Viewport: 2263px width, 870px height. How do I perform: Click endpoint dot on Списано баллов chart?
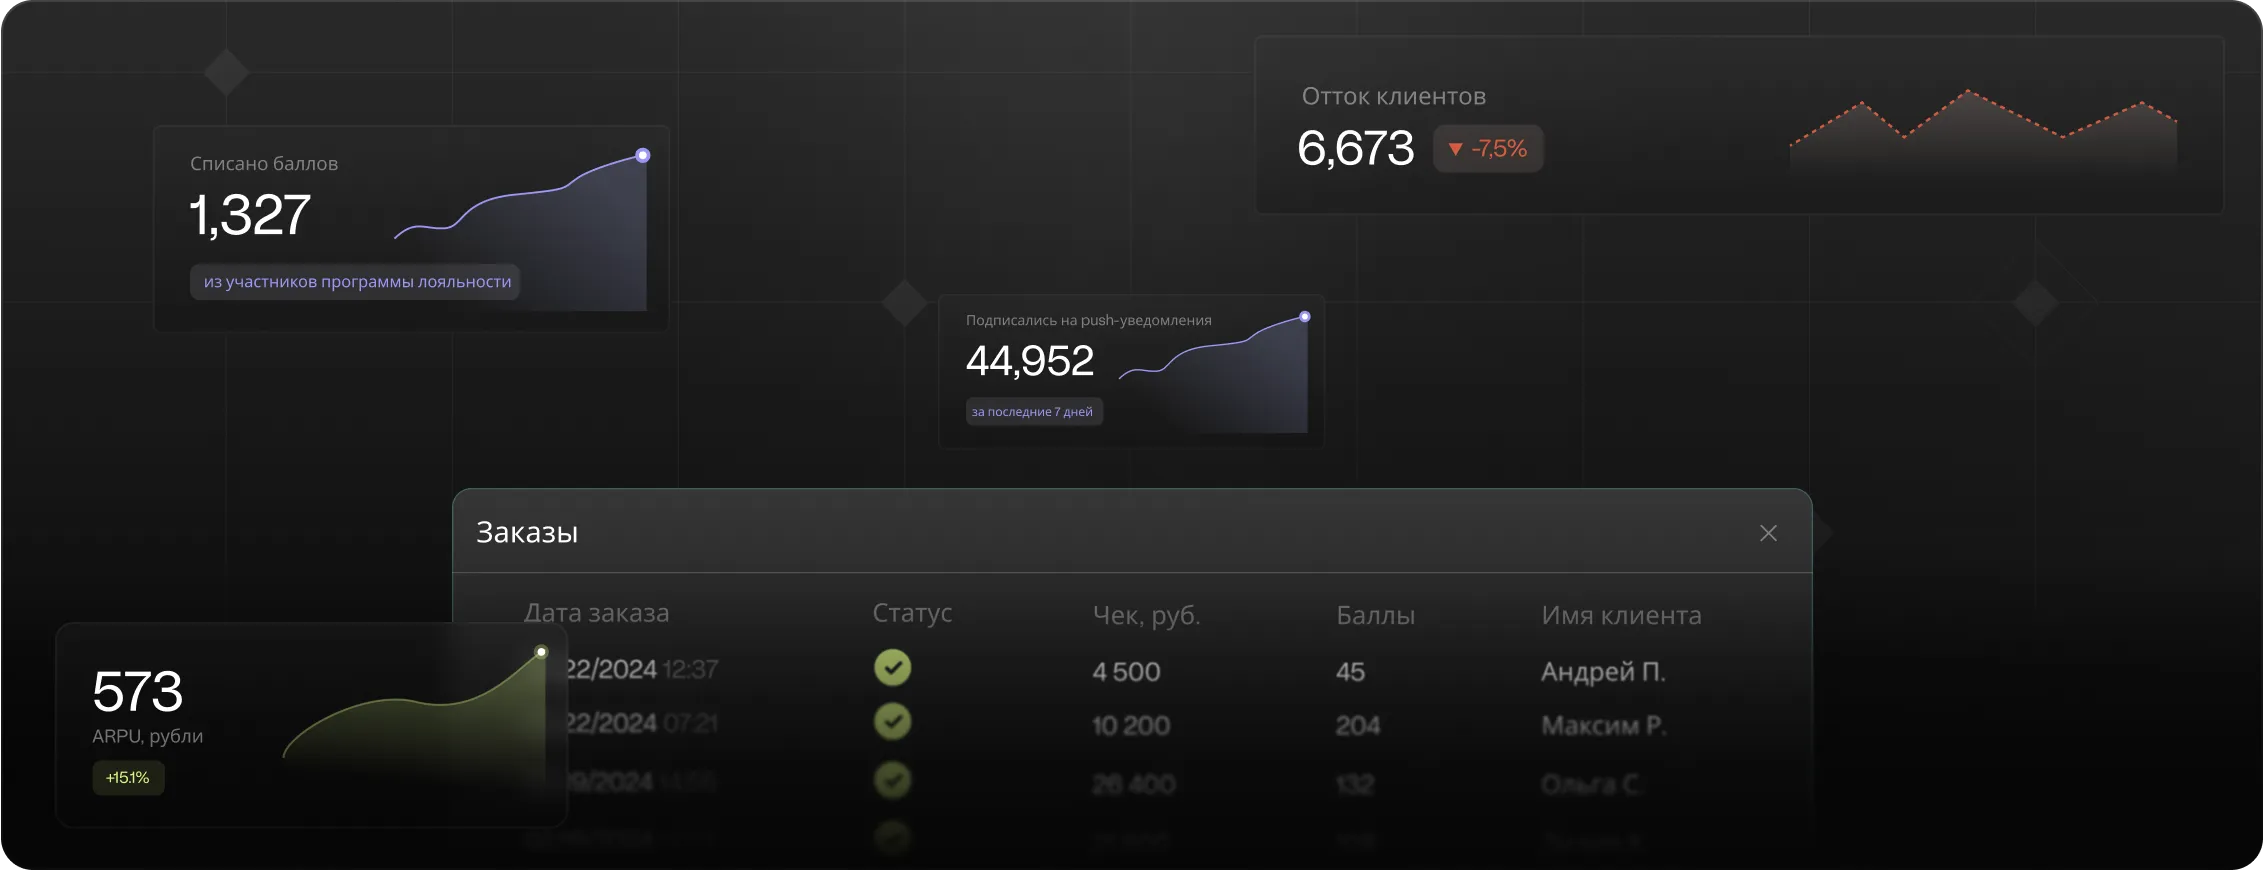[x=643, y=155]
